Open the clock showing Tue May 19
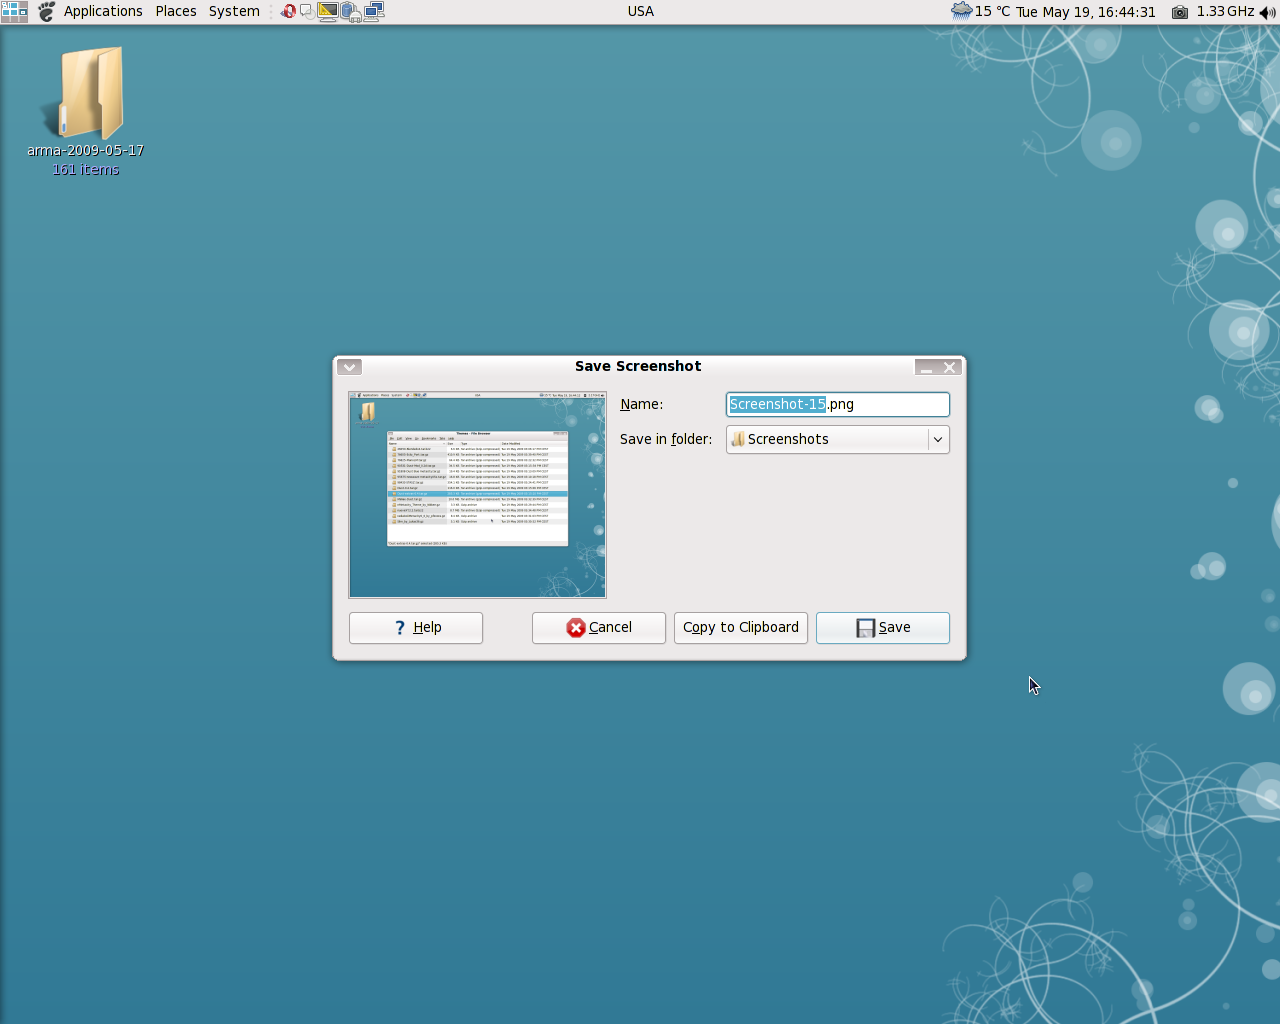The width and height of the screenshot is (1280, 1024). (1086, 12)
